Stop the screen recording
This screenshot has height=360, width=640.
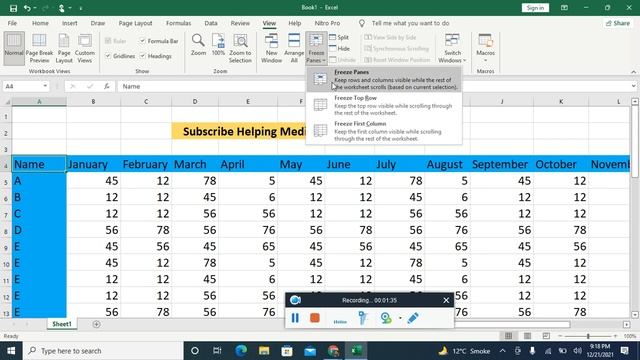[x=315, y=318]
